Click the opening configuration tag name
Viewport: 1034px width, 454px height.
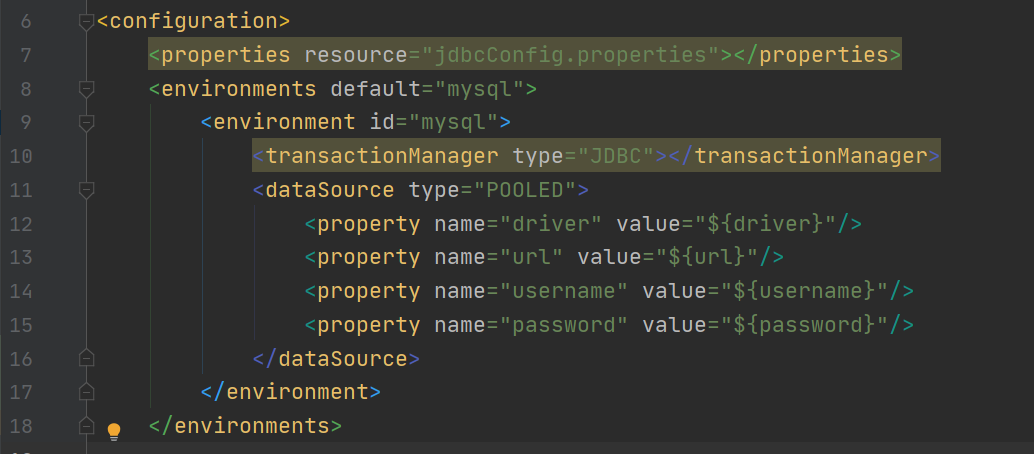[x=193, y=21]
